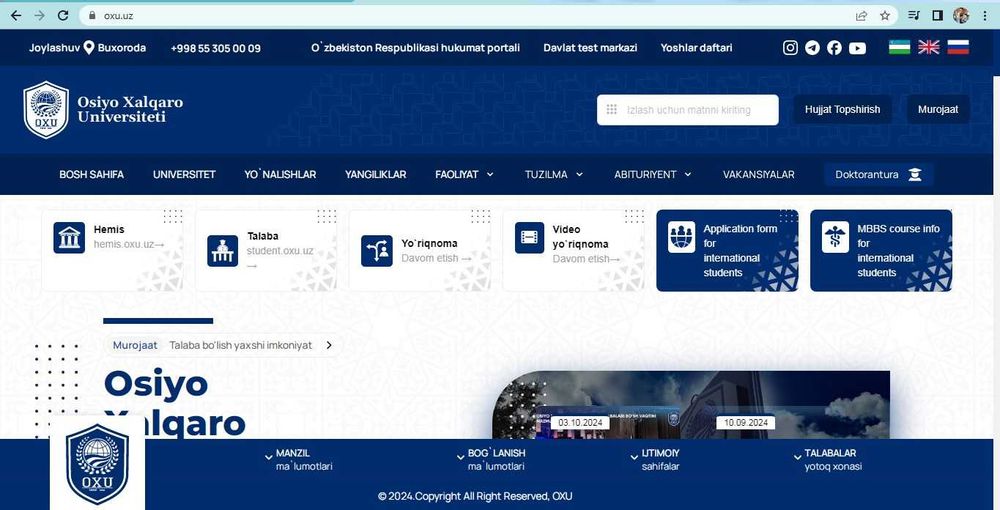Open the Doktorantura menu button
The image size is (1000, 510).
pos(878,175)
